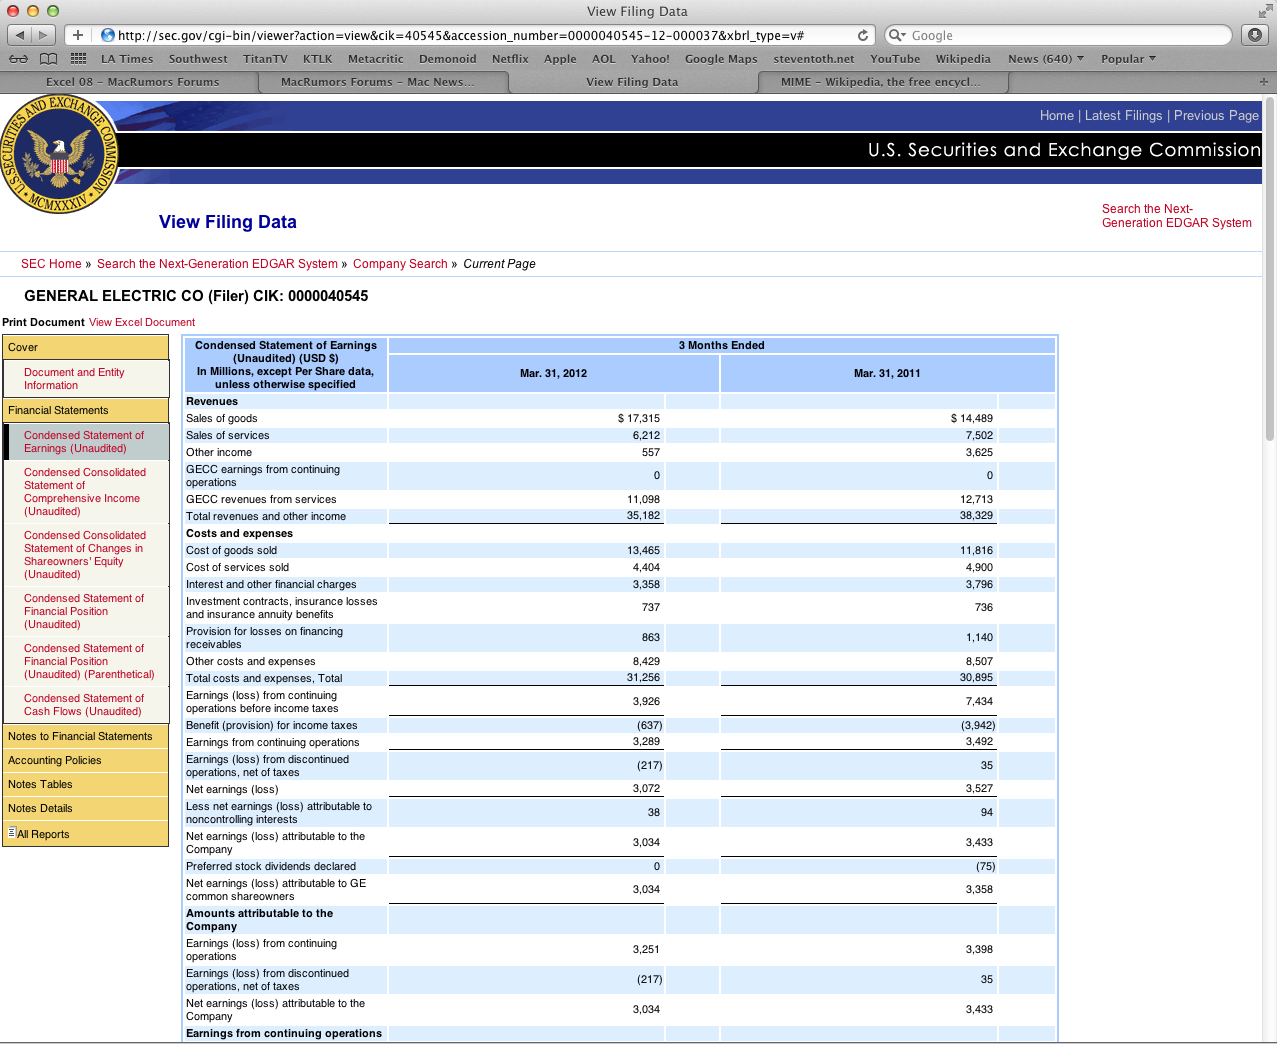
Task: Click Print Document link
Action: [43, 322]
